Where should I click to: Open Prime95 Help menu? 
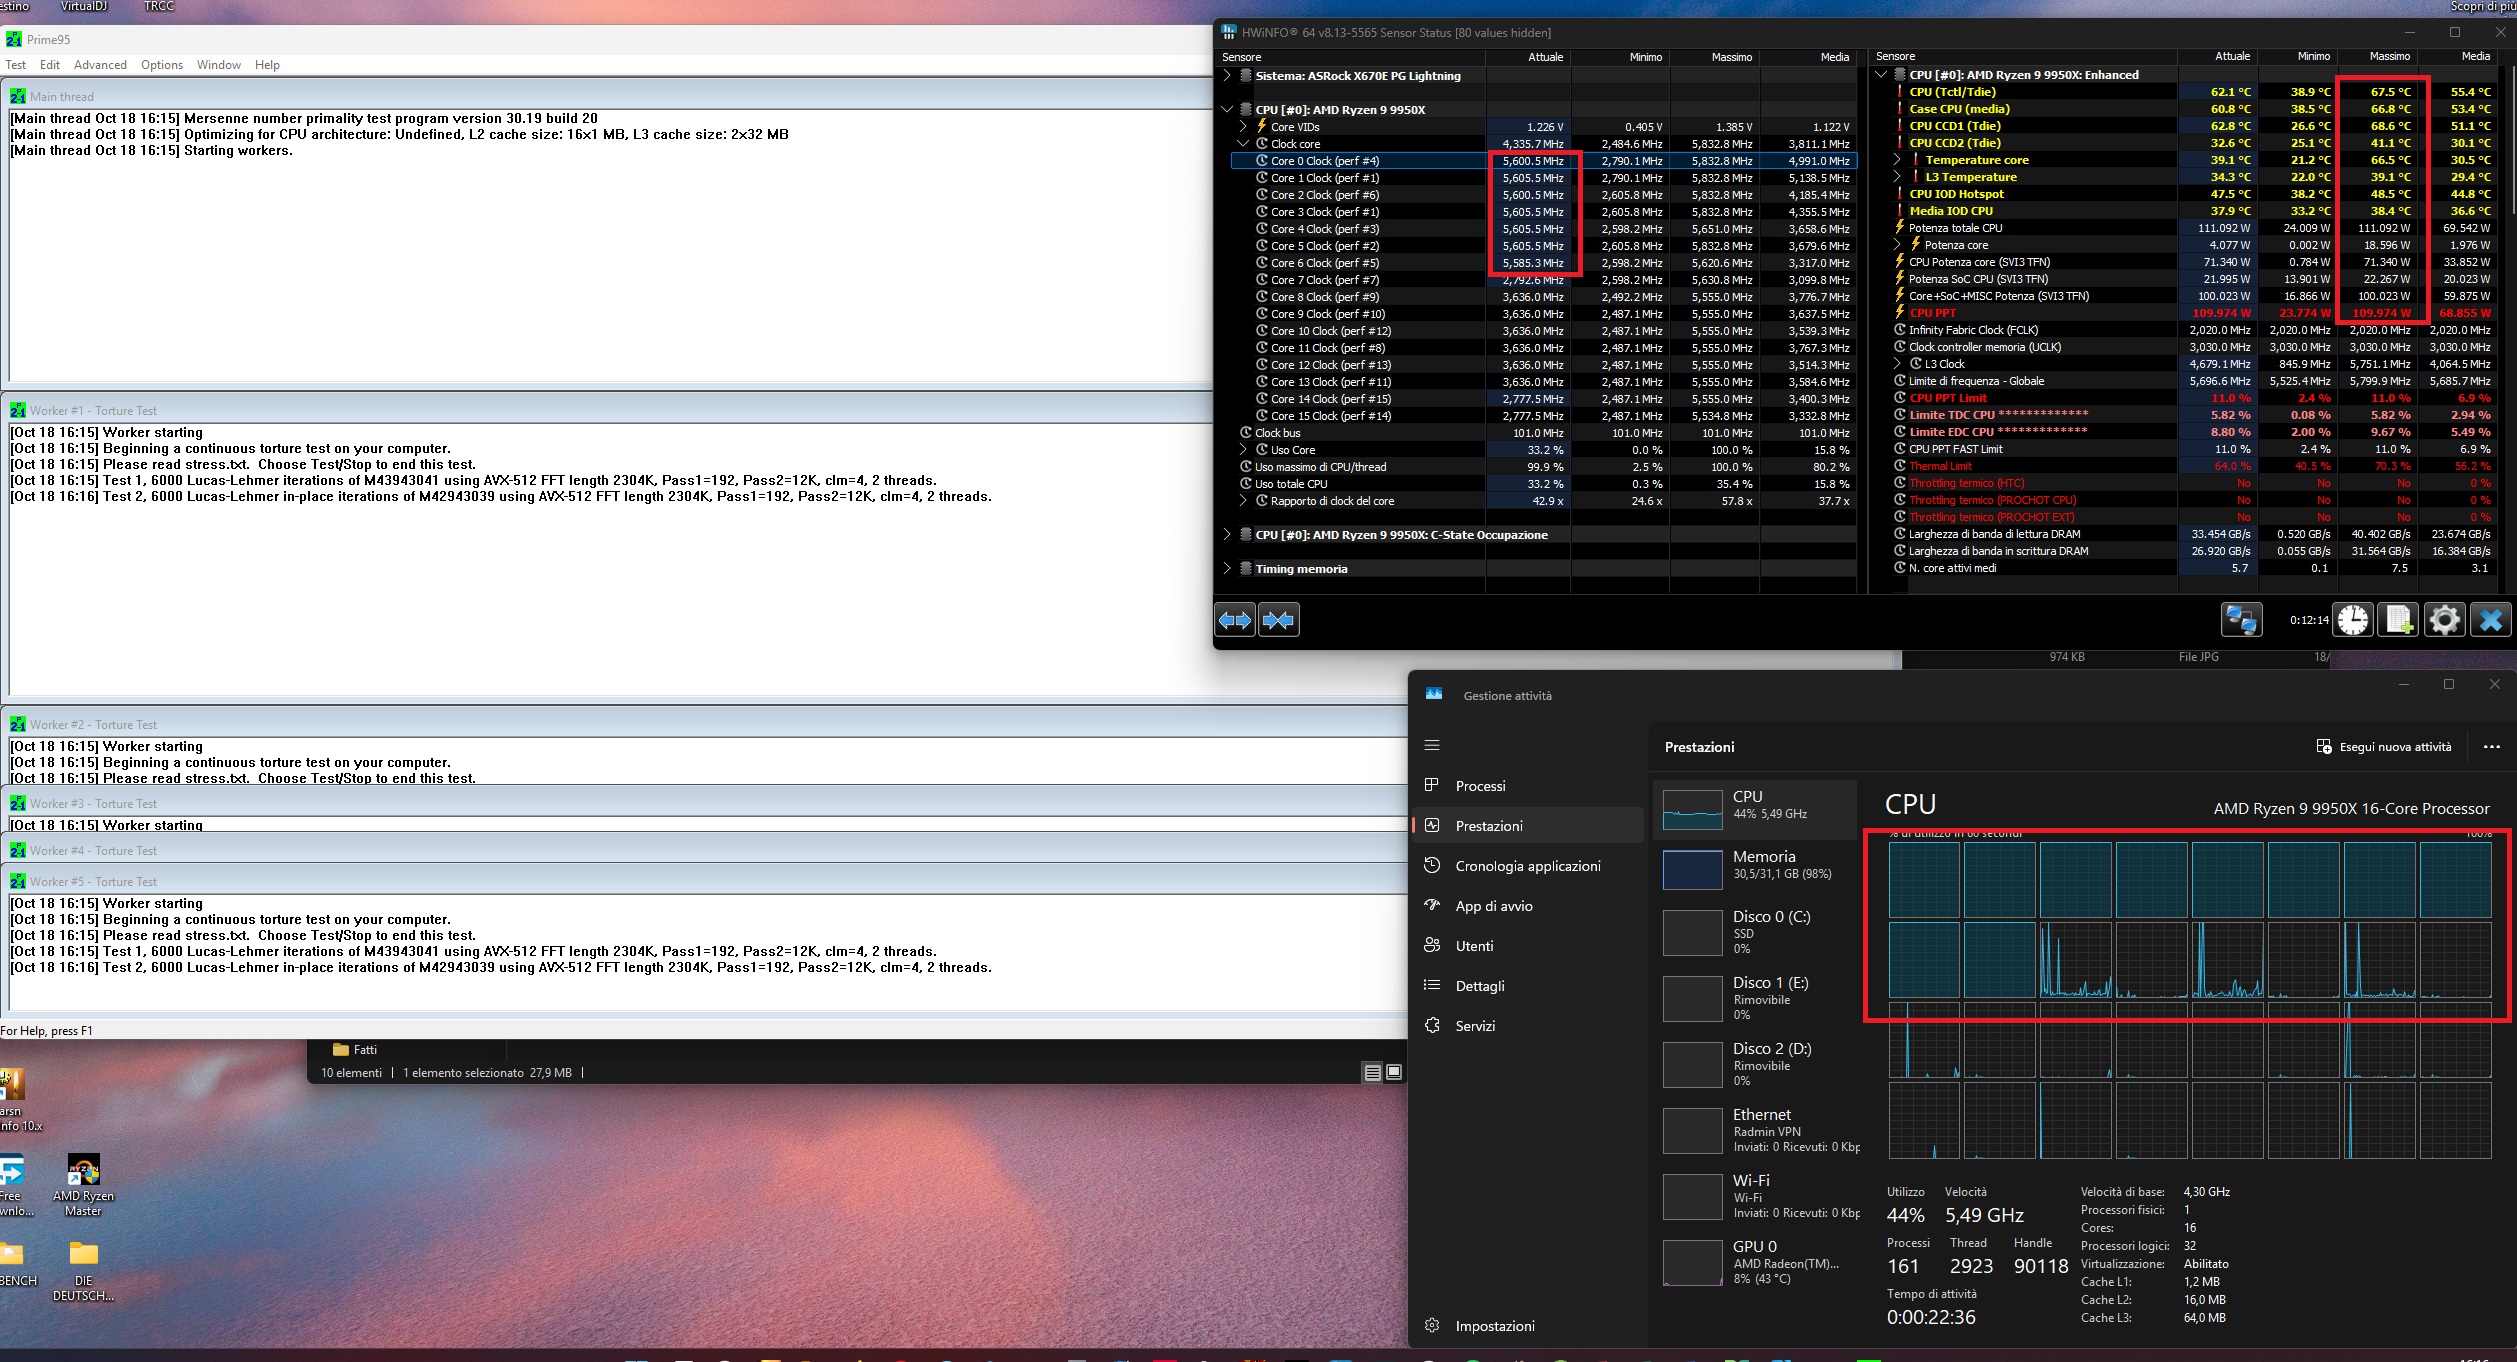tap(267, 65)
